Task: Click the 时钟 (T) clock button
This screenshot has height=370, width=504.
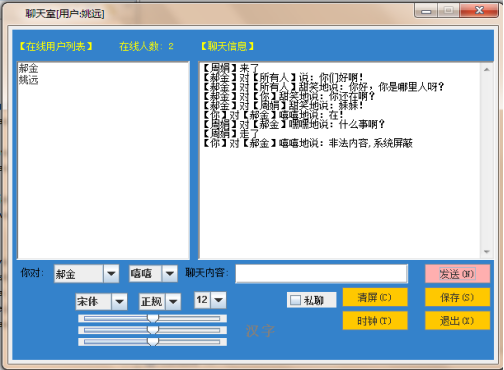Action: (375, 321)
